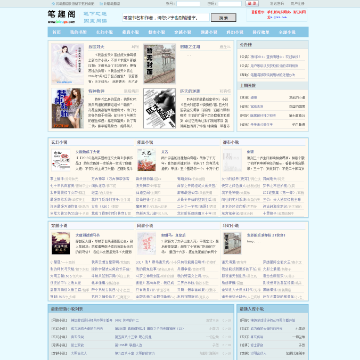Open 修真小说 in the navigation bar
The image size is (360, 360).
click(x=131, y=32)
